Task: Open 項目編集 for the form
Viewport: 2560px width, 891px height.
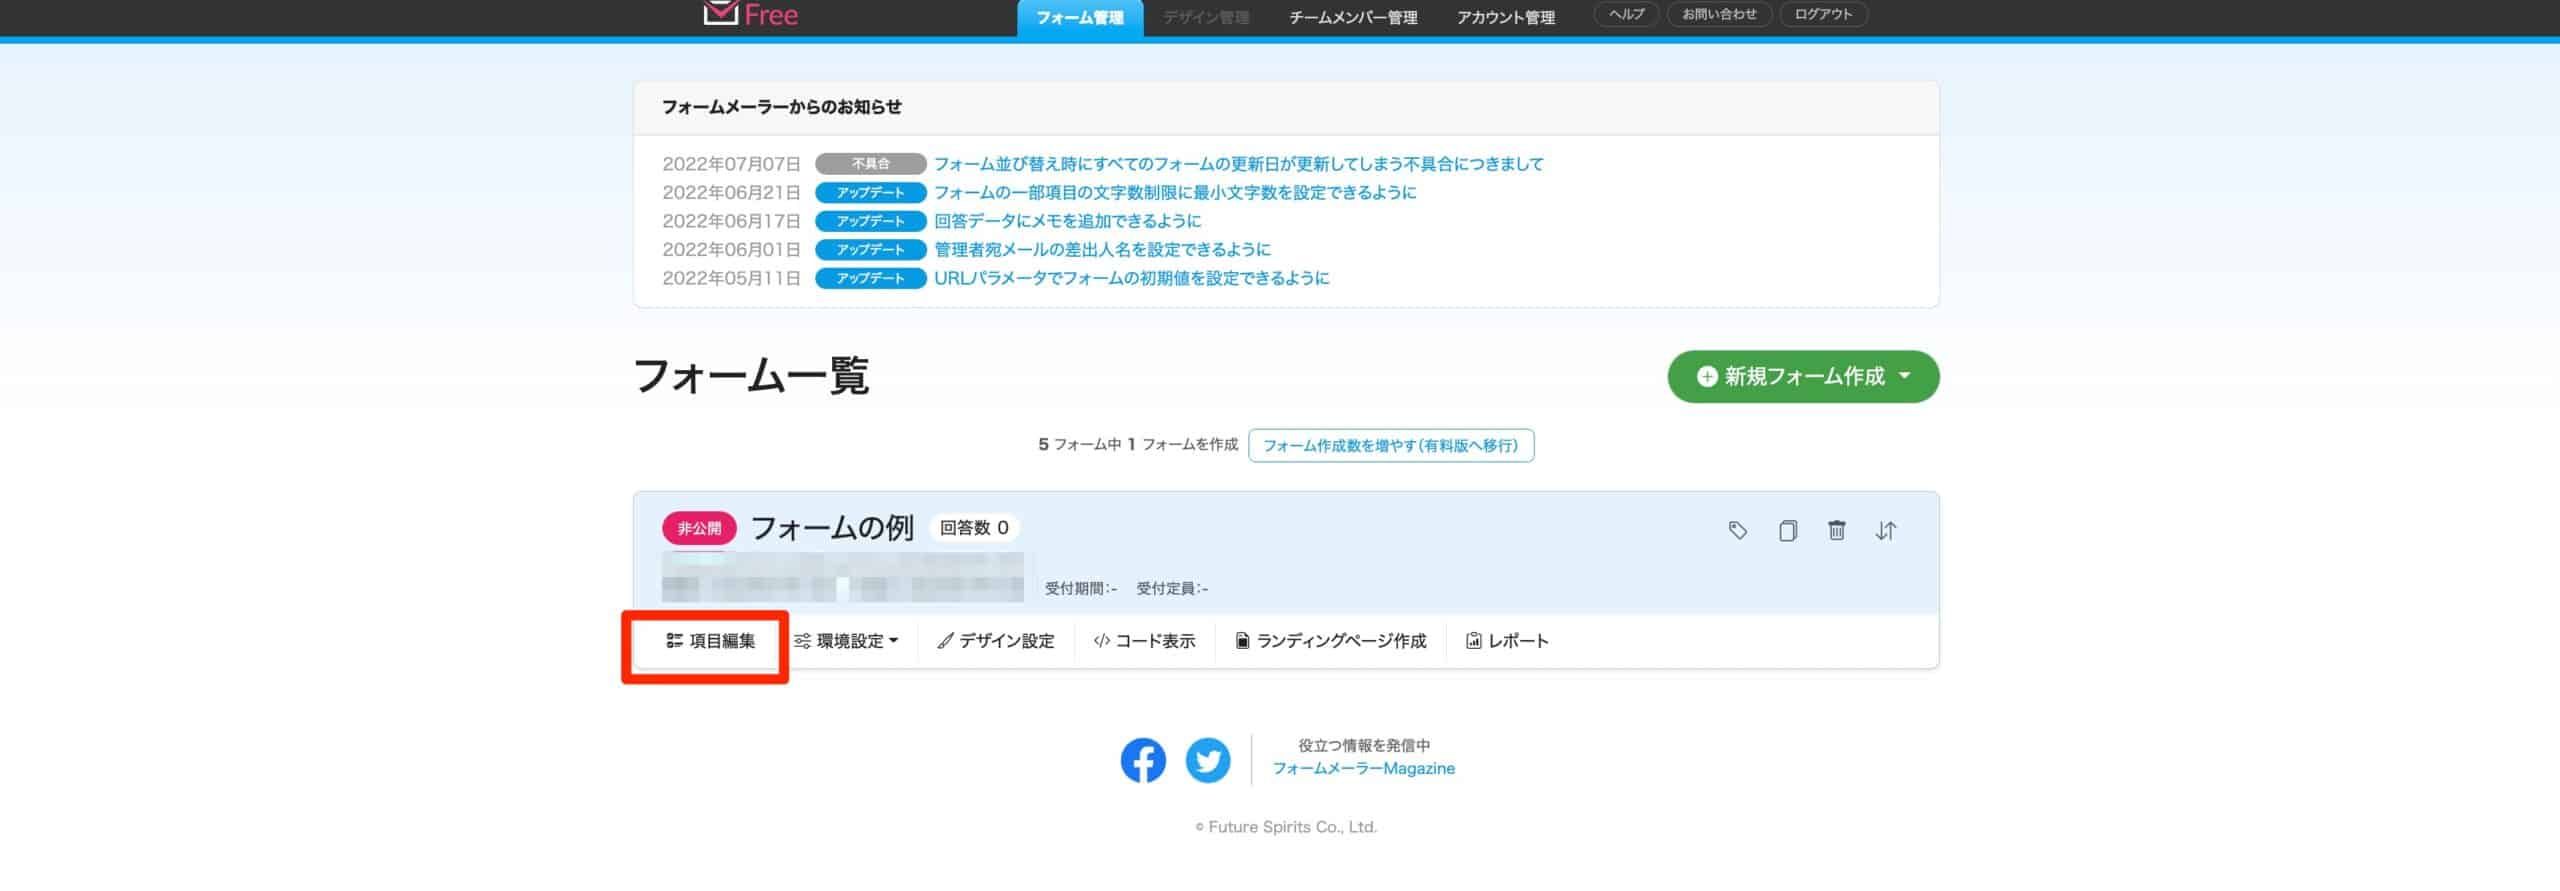Action: click(711, 641)
